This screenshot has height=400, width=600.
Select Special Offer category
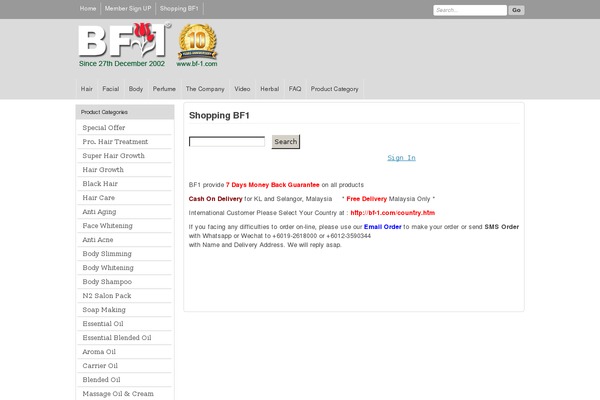[x=125, y=128]
